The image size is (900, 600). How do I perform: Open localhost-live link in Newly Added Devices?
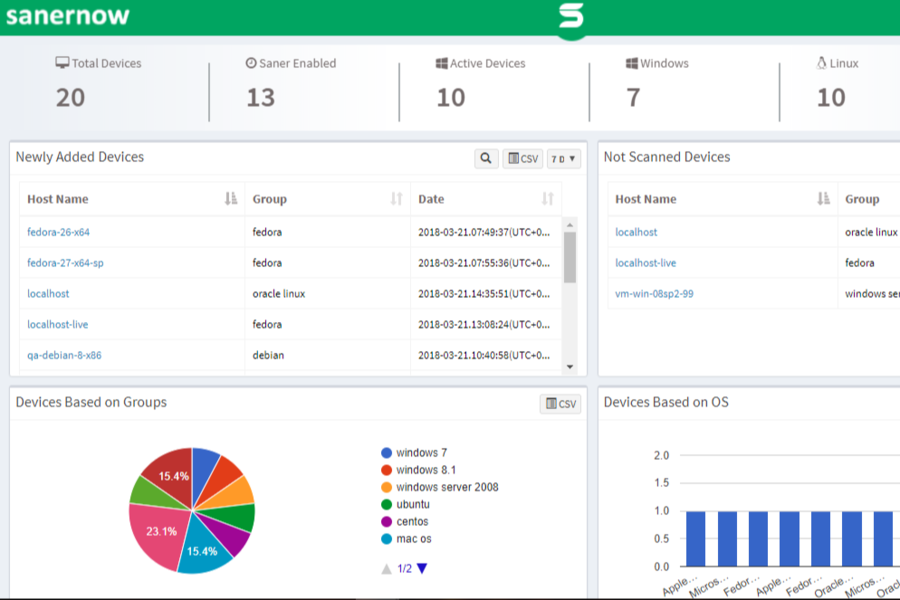point(58,324)
